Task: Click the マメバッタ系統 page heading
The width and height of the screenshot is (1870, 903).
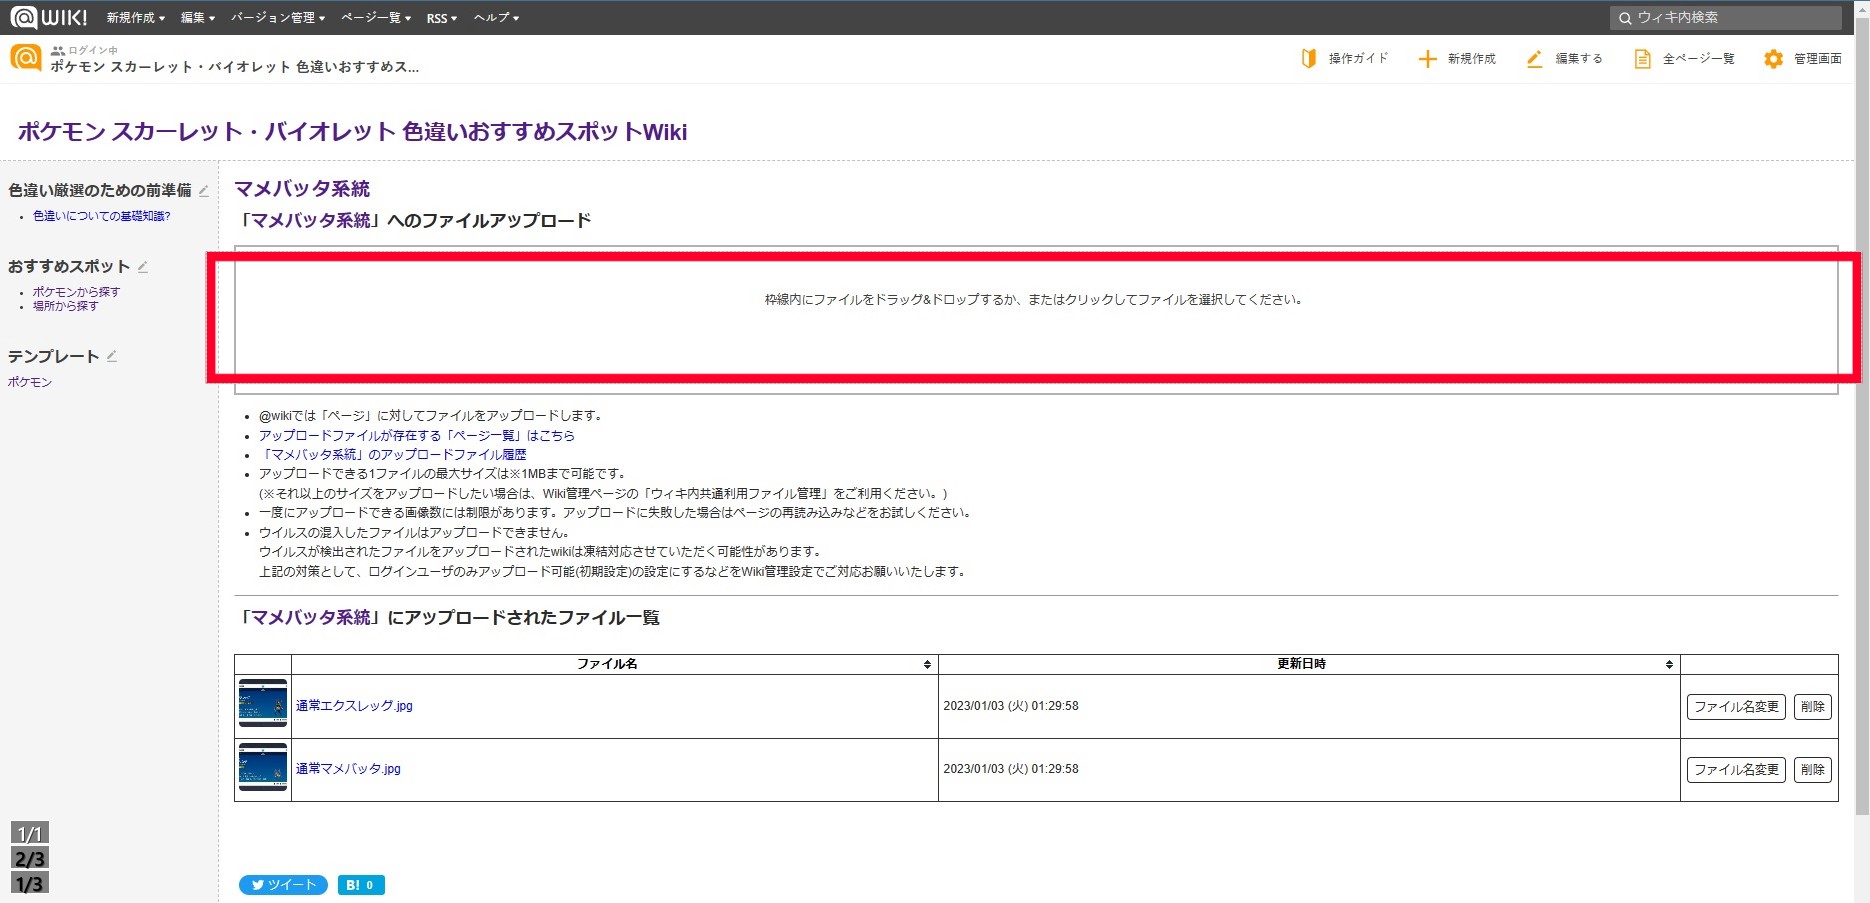Action: 302,189
